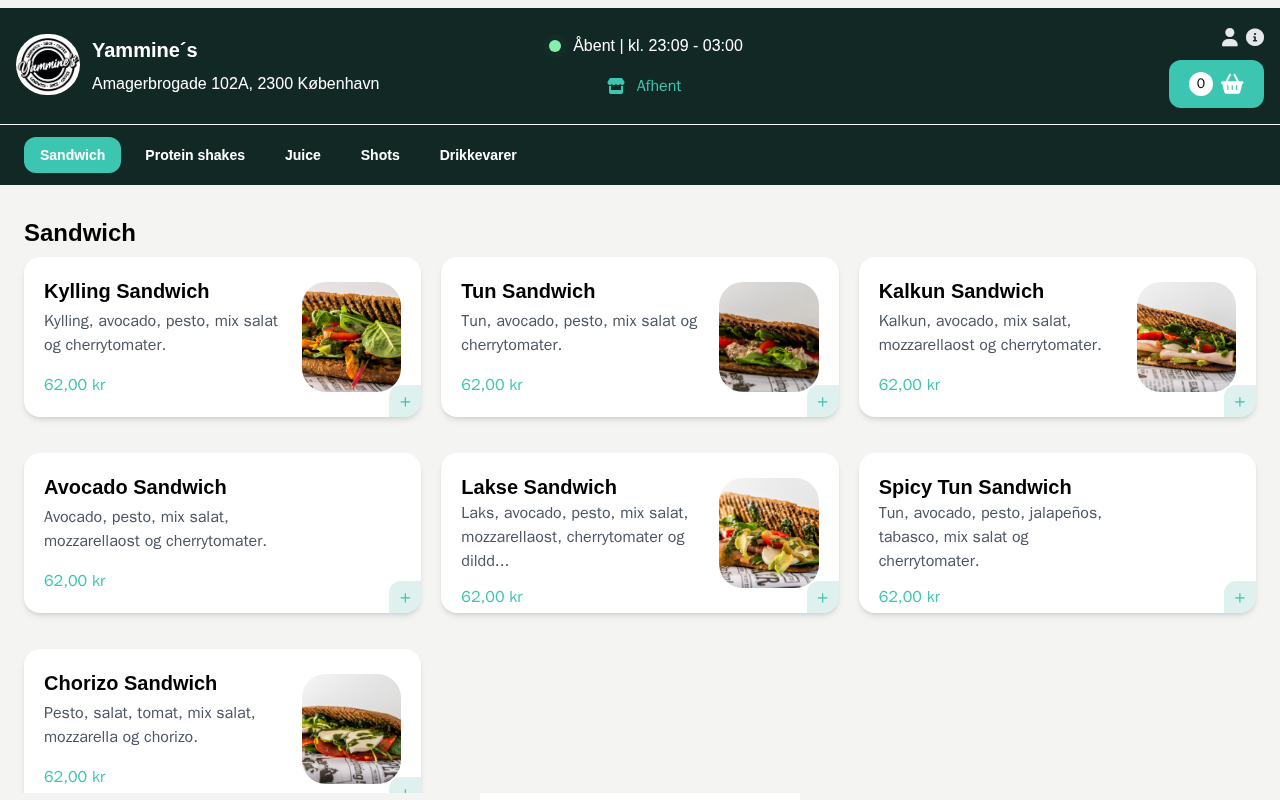Screen dimensions: 1280x800
Task: Open the restaurant info icon
Action: click(x=1255, y=37)
